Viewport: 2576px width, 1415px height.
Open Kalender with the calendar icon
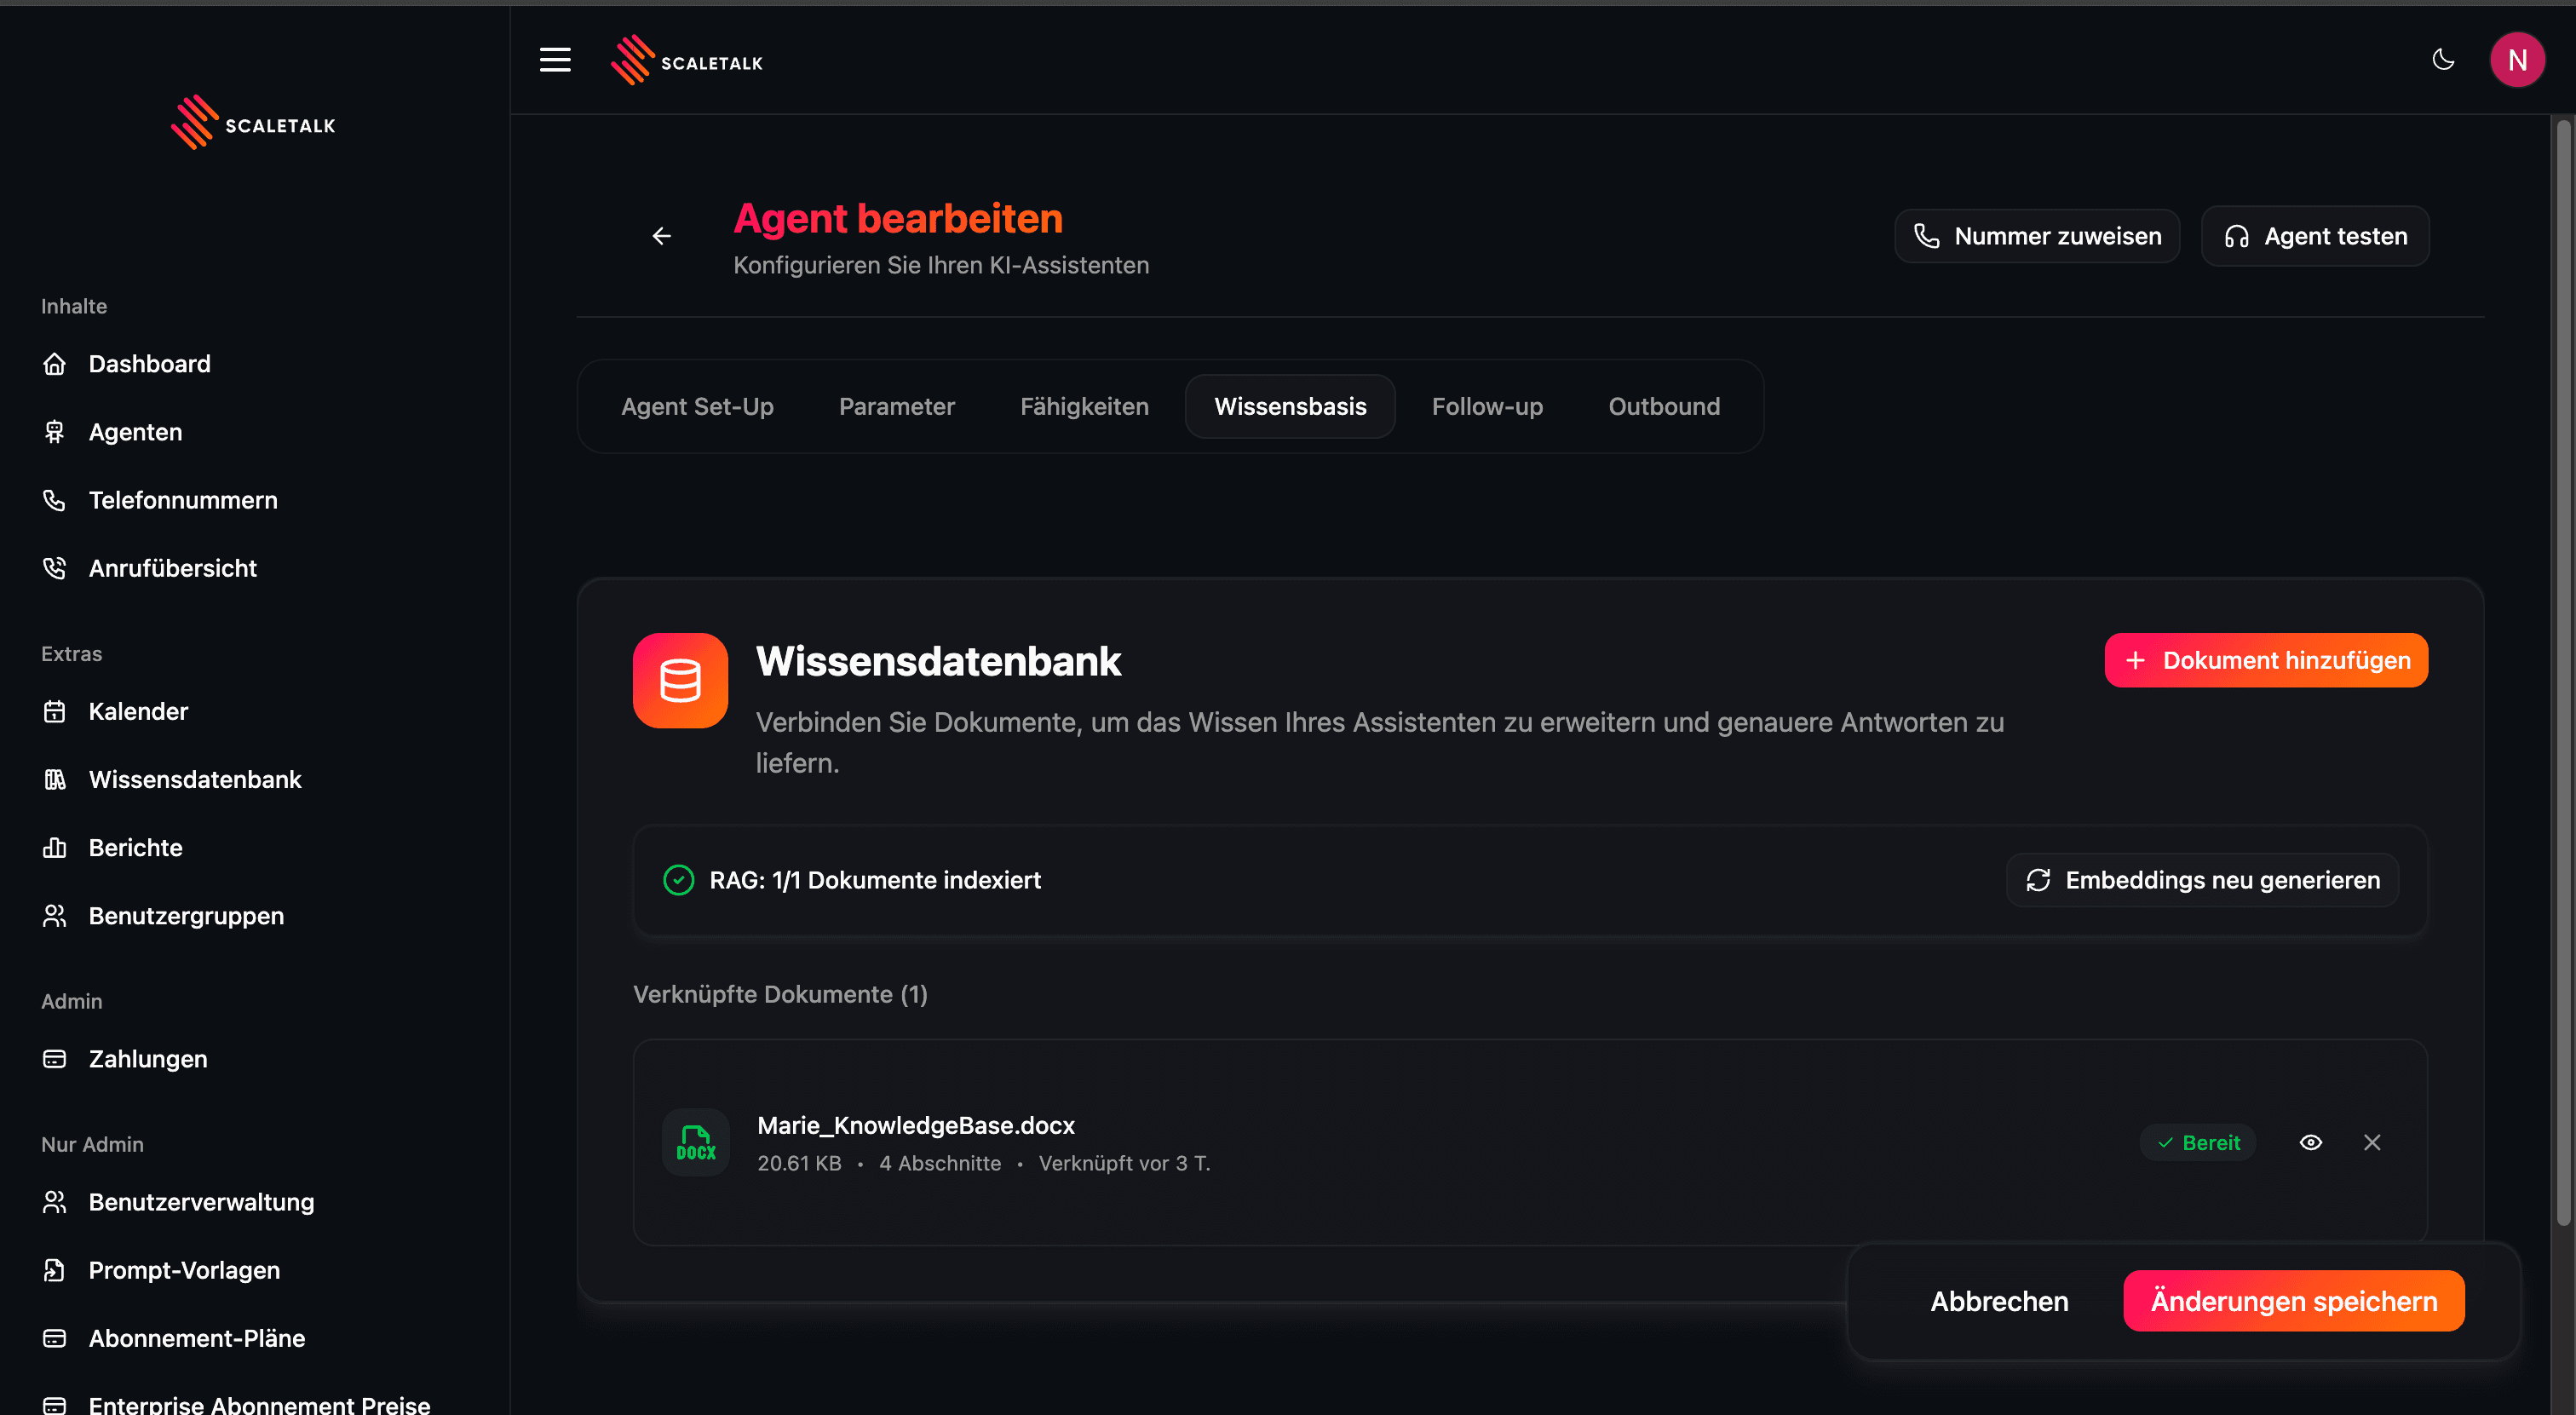click(55, 711)
